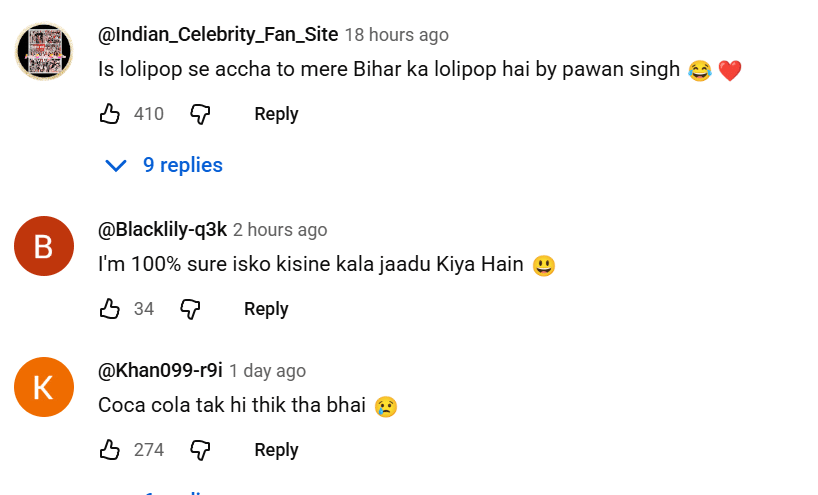Visit the @Khan099-r9i channel link
Viewport: 818px width, 495px height.
click(160, 371)
